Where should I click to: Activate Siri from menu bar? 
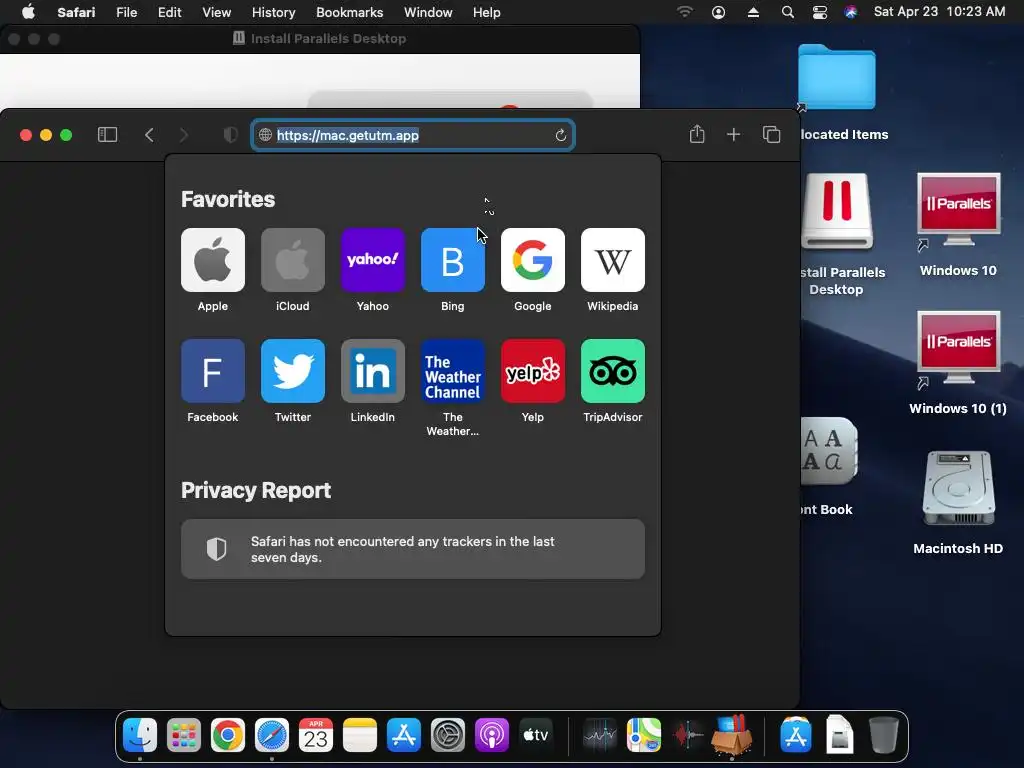tap(850, 12)
